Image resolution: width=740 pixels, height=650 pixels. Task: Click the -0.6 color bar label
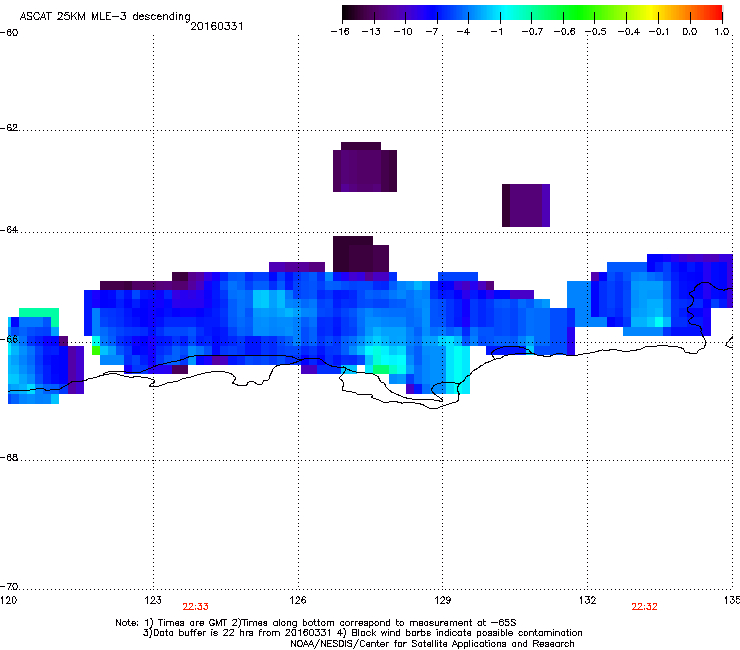coord(564,32)
